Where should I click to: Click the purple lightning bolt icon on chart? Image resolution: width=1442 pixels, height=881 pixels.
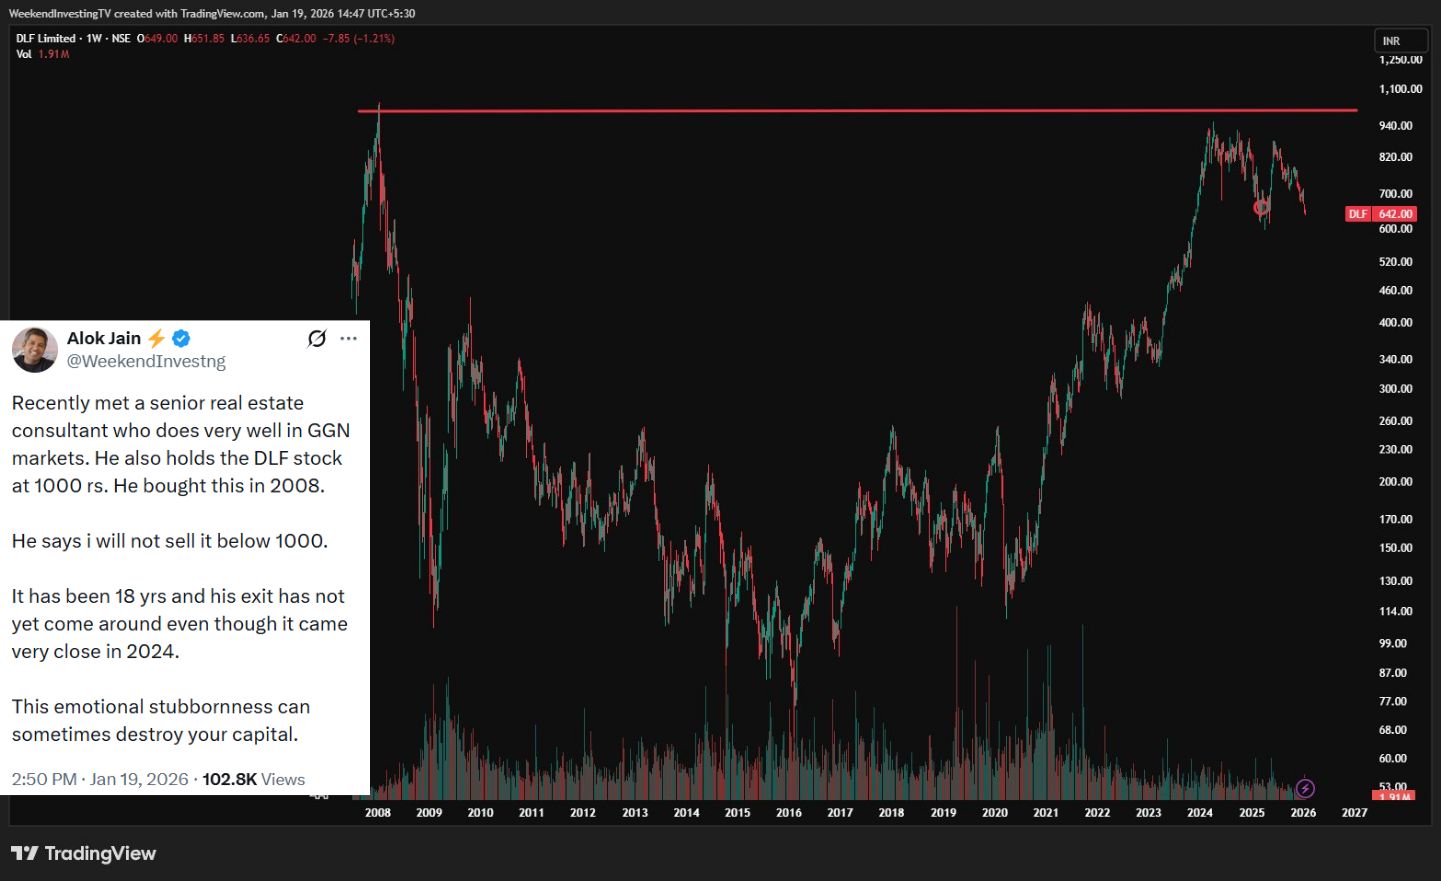[x=1305, y=789]
